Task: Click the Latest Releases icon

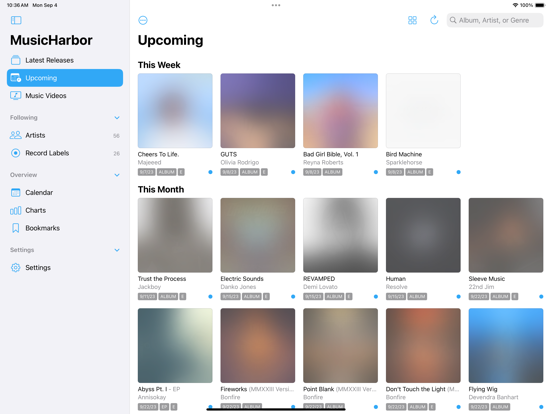Action: tap(15, 60)
